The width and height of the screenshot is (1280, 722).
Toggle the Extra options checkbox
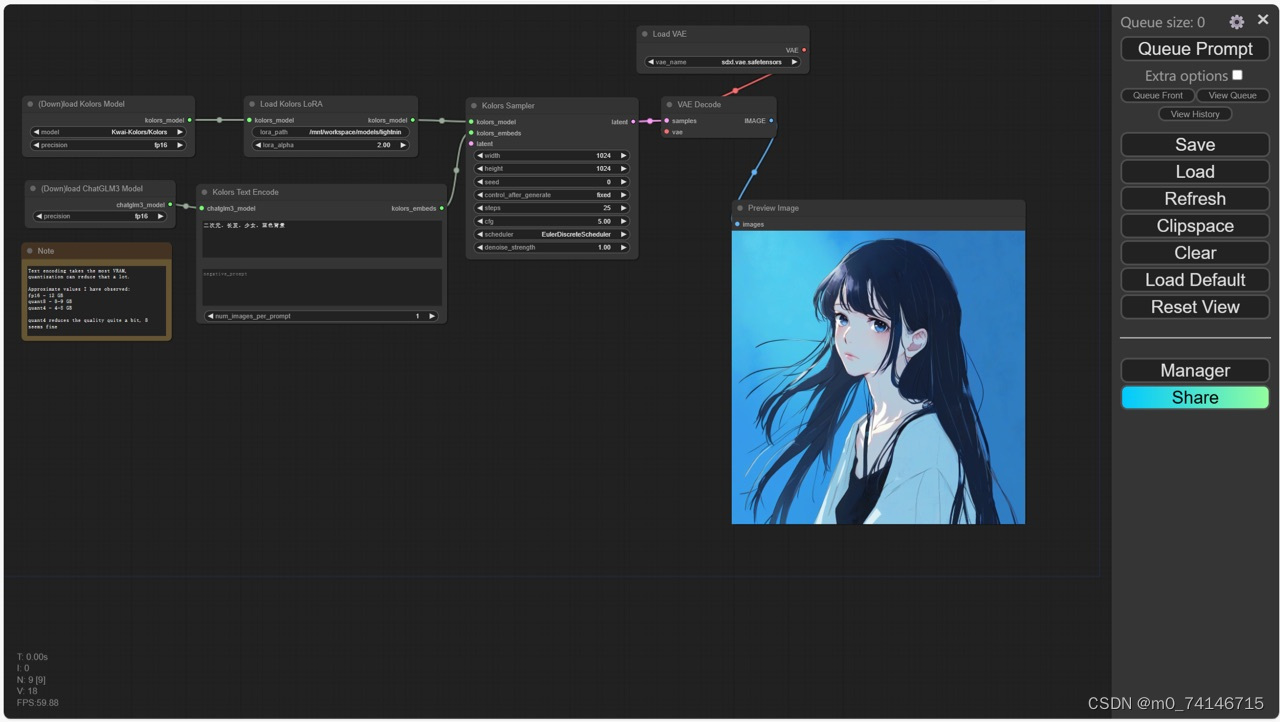tap(1237, 75)
